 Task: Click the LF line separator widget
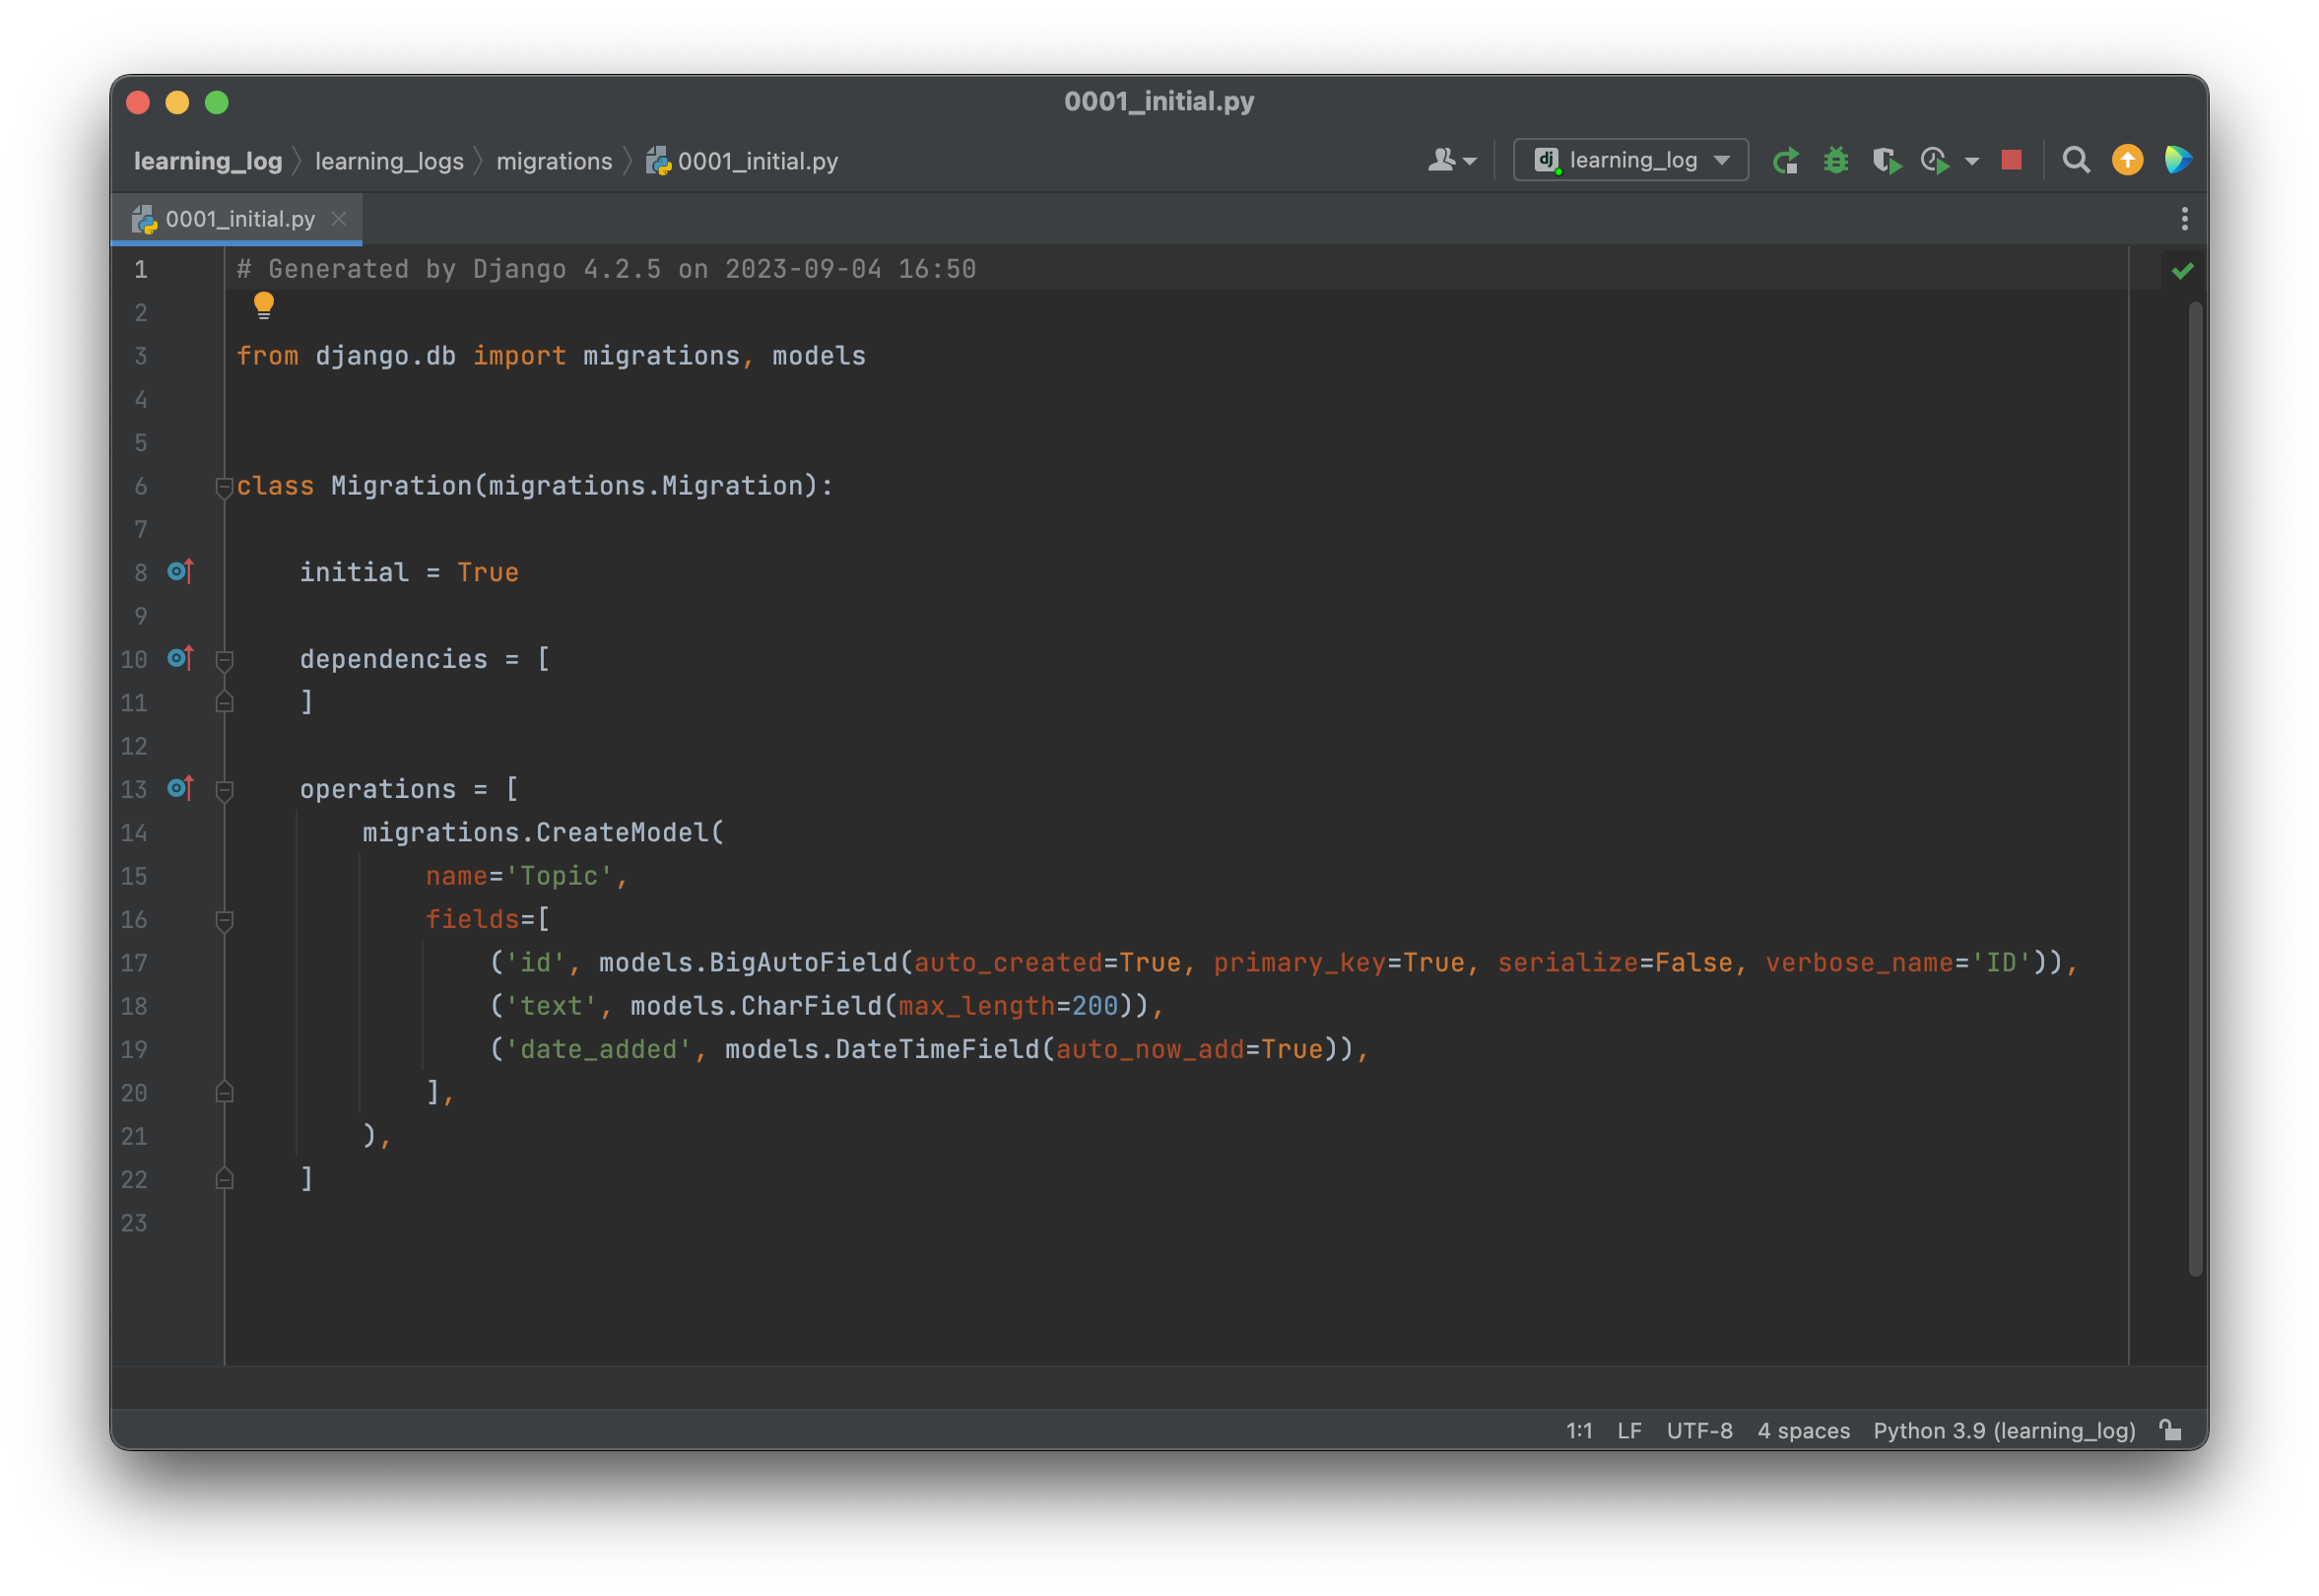tap(1629, 1431)
